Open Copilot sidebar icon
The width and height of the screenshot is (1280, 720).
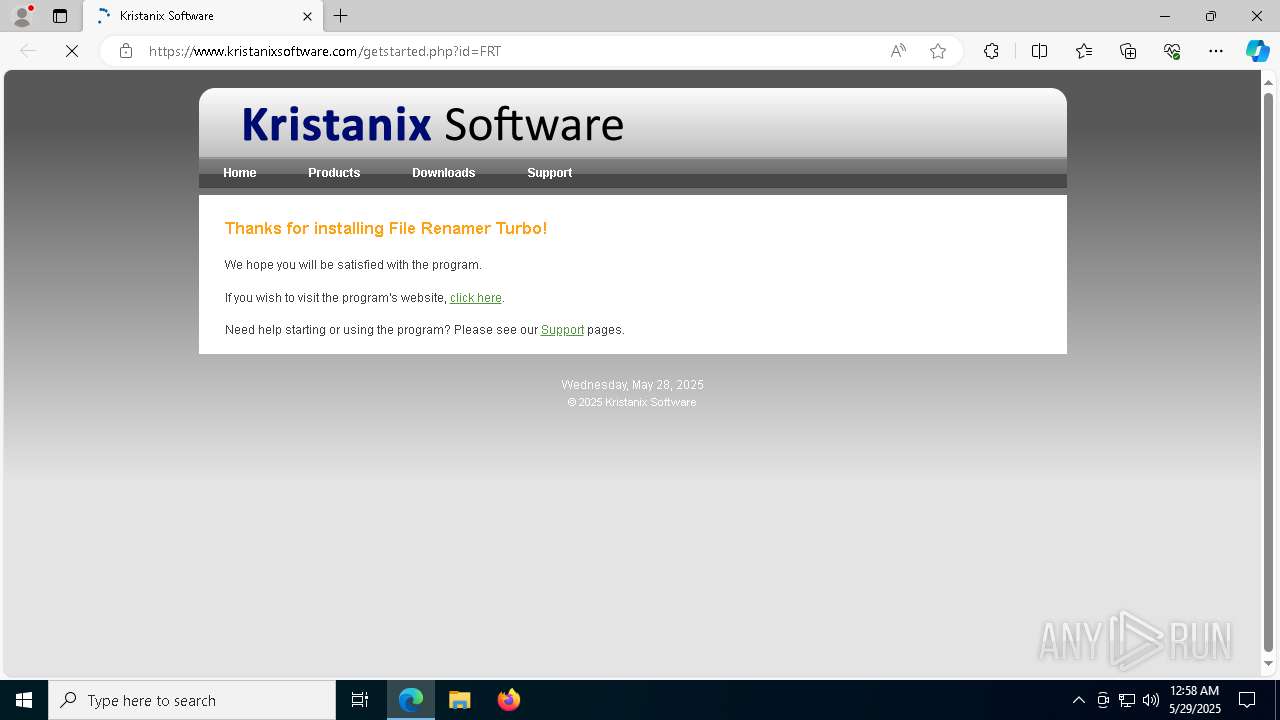(1257, 51)
